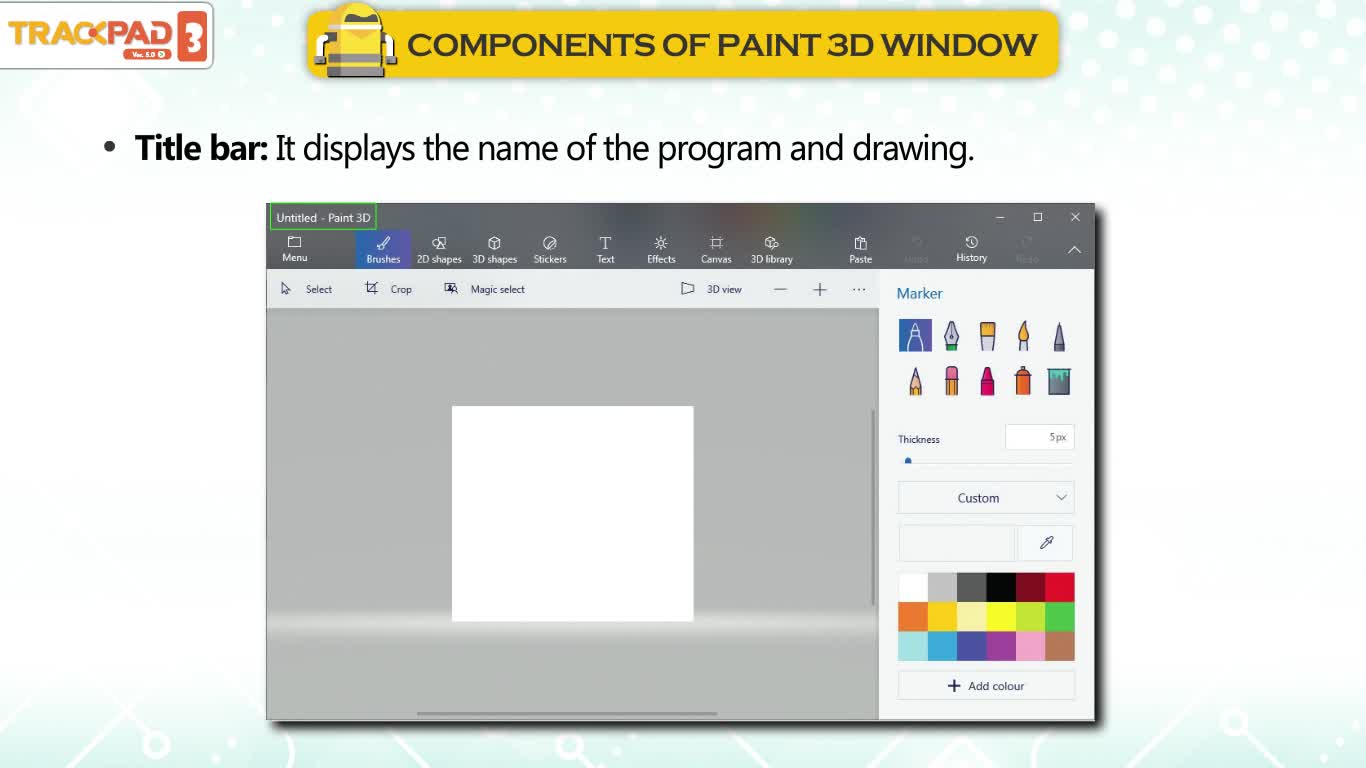Click the Thickness value field
1366x768 pixels.
pos(1039,437)
